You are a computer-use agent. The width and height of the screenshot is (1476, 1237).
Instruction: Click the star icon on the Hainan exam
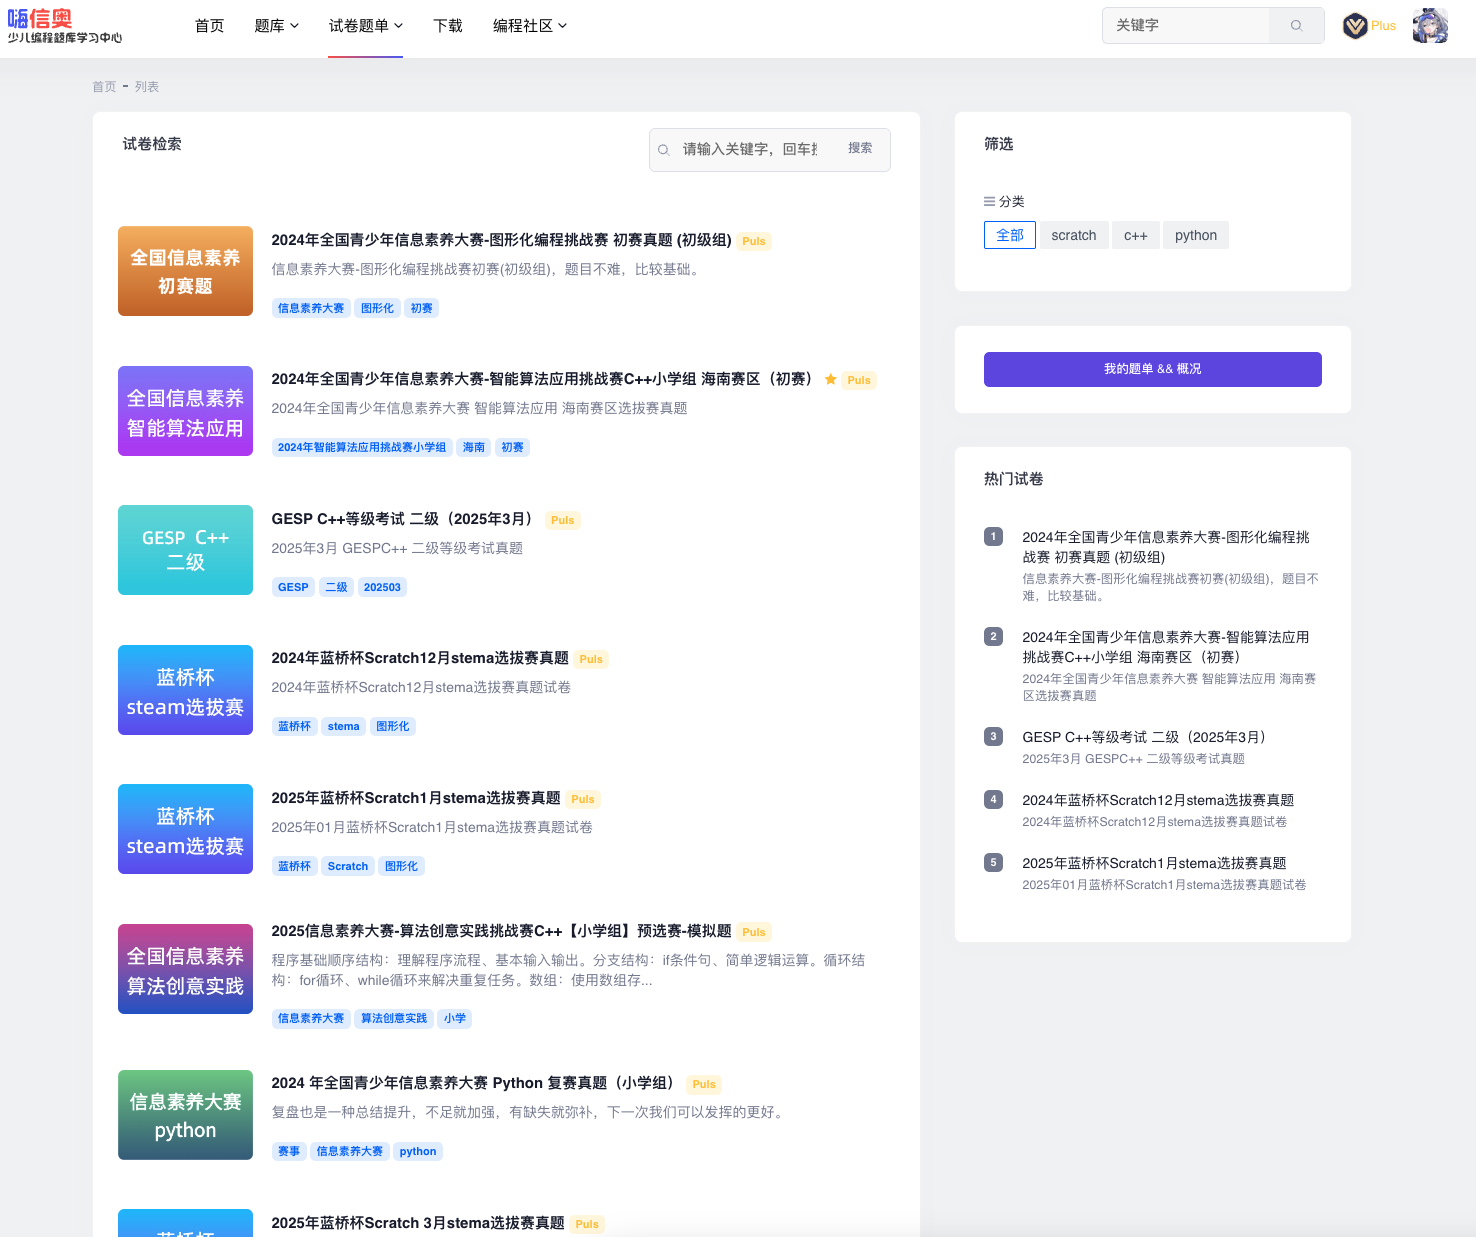[x=830, y=379]
